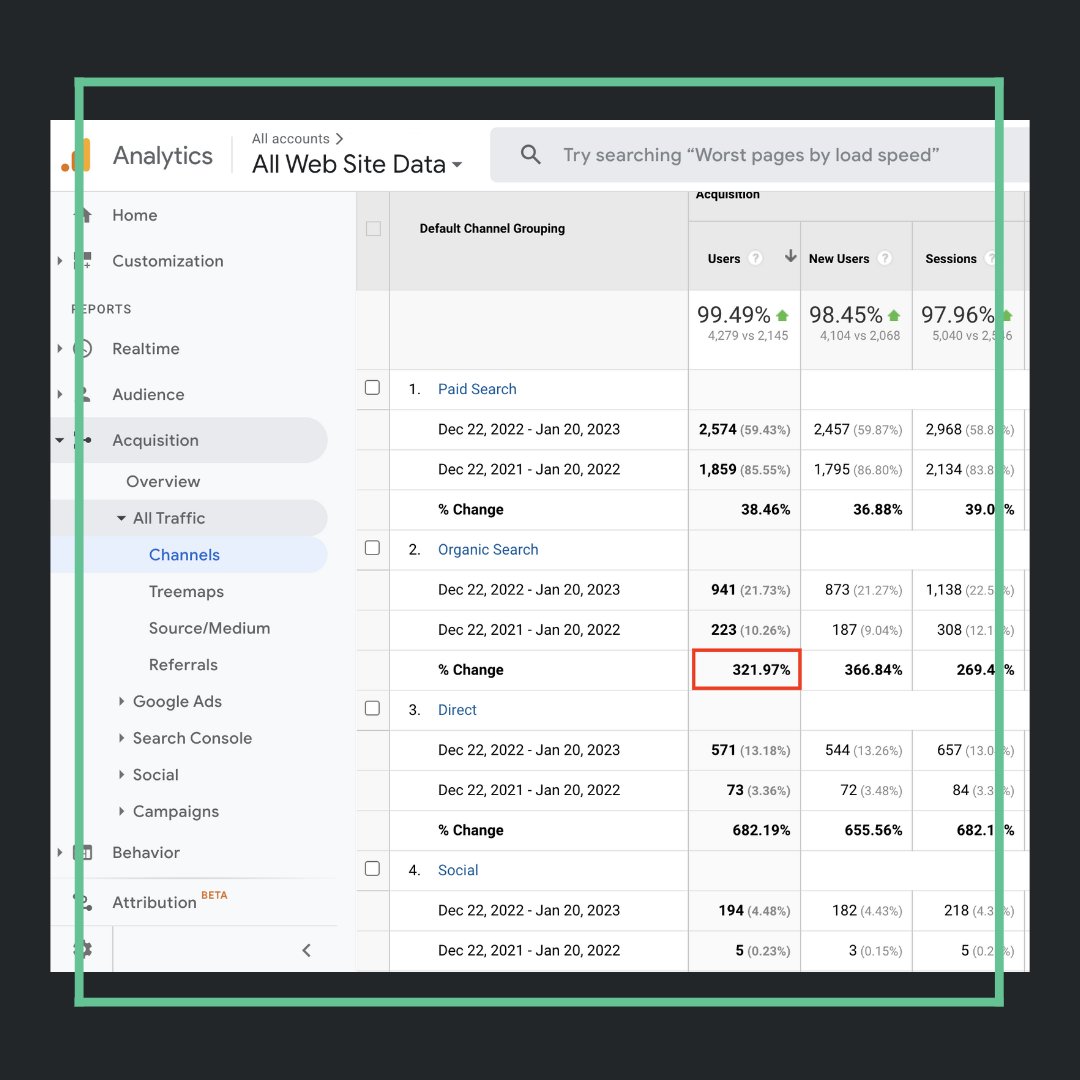Click the Google Analytics logo

pos(76,156)
